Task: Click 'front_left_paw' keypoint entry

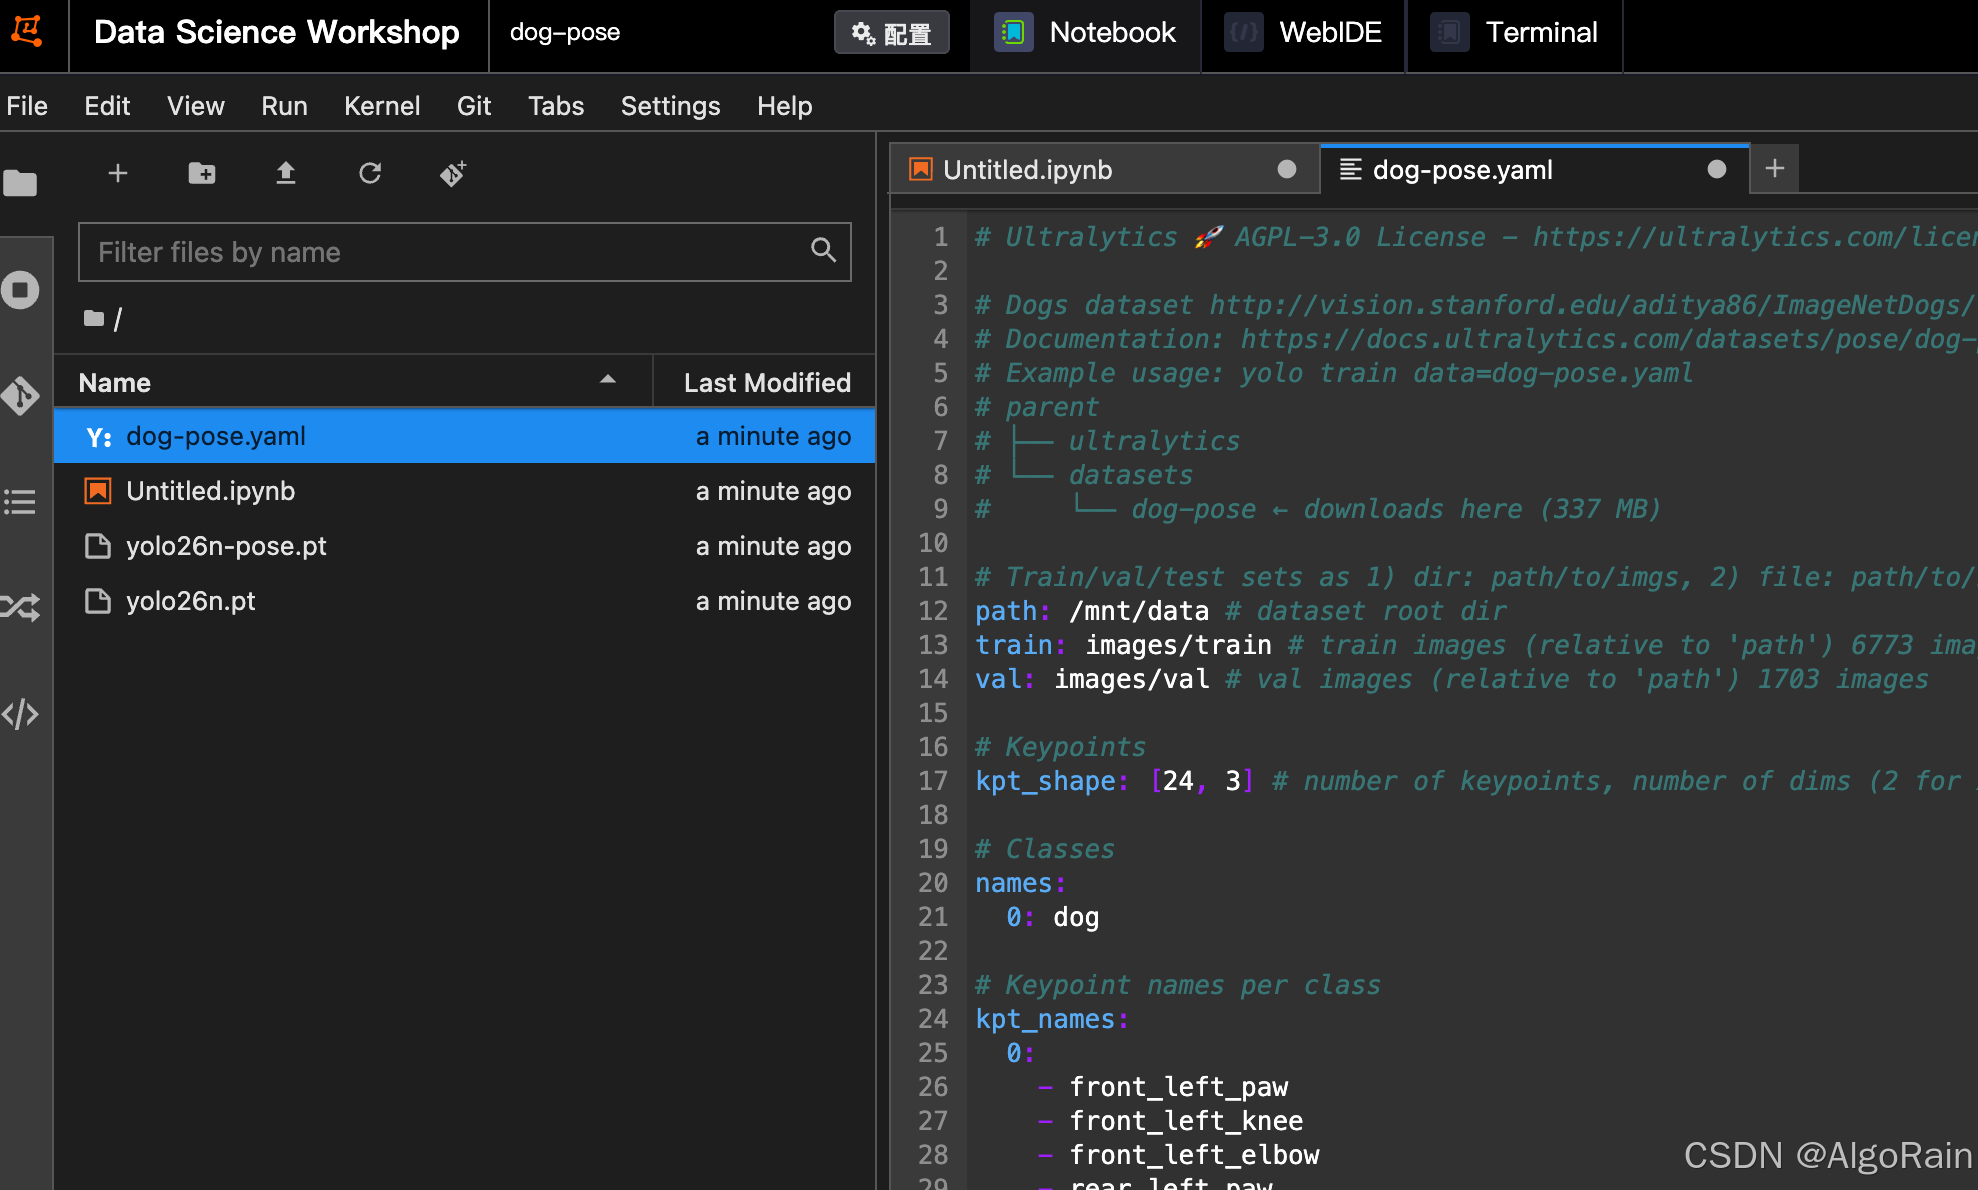Action: (x=1179, y=1087)
